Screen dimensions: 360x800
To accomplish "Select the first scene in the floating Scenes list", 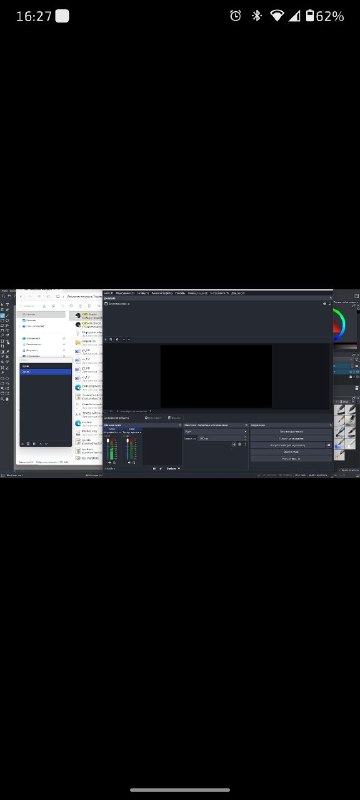I will tap(45, 366).
